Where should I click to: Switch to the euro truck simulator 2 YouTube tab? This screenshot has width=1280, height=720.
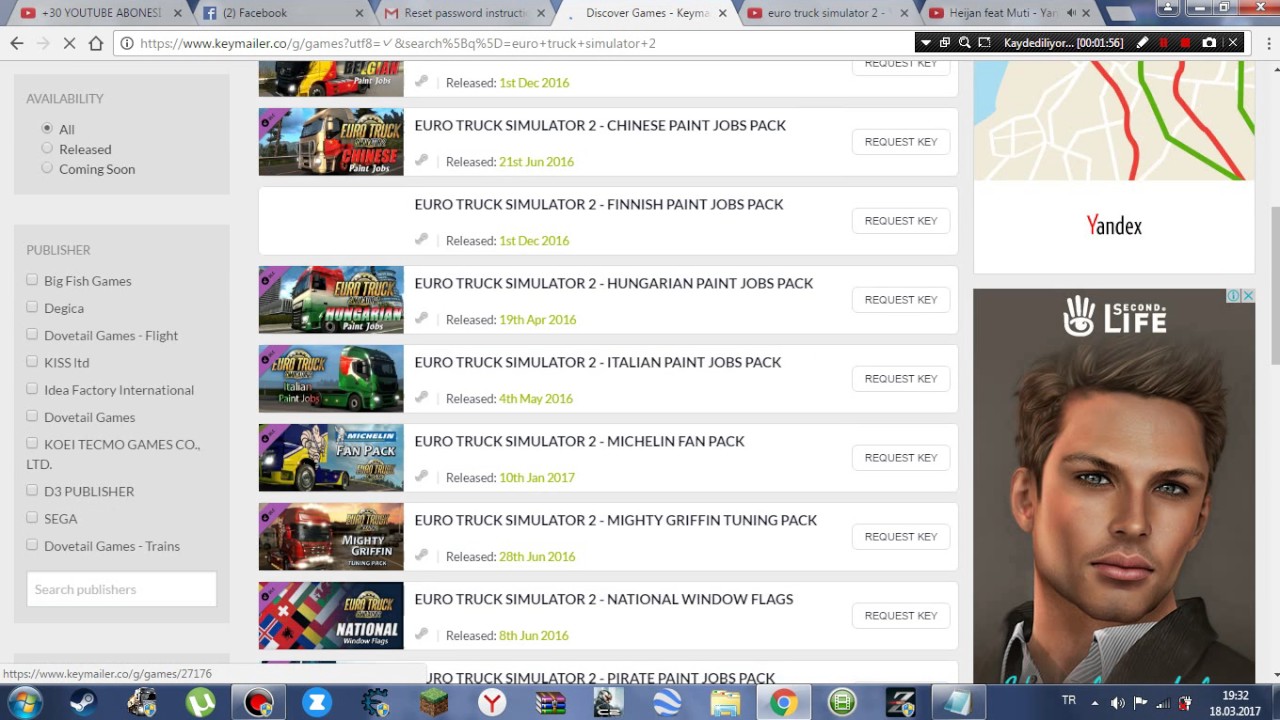(x=828, y=13)
